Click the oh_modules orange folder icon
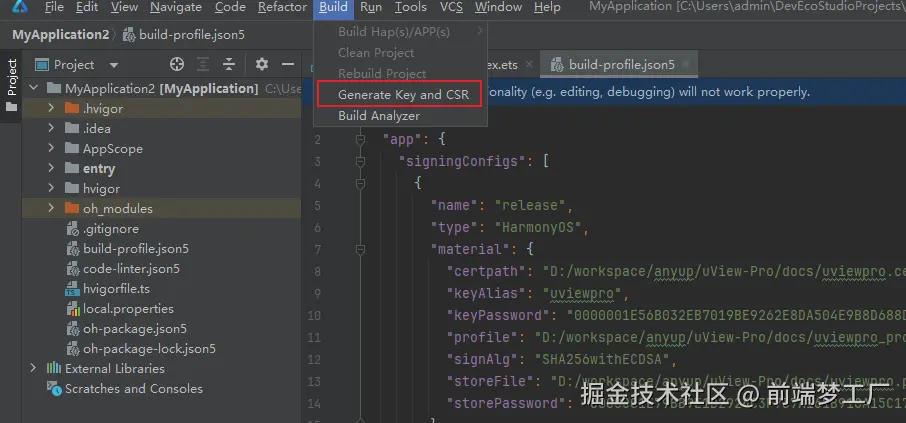Viewport: 906px width, 423px height. pos(72,208)
